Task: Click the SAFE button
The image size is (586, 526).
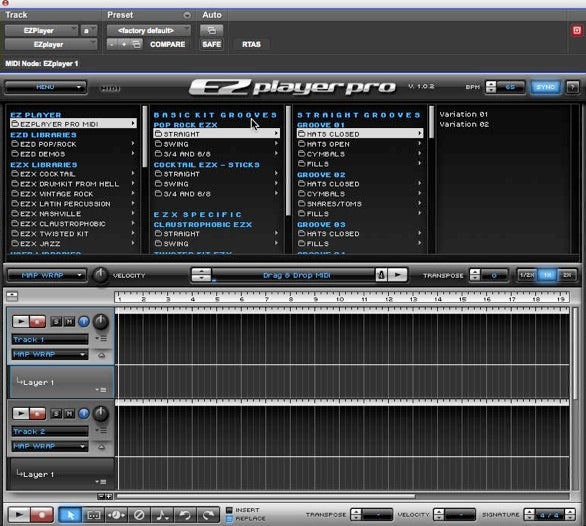Action: (x=212, y=44)
